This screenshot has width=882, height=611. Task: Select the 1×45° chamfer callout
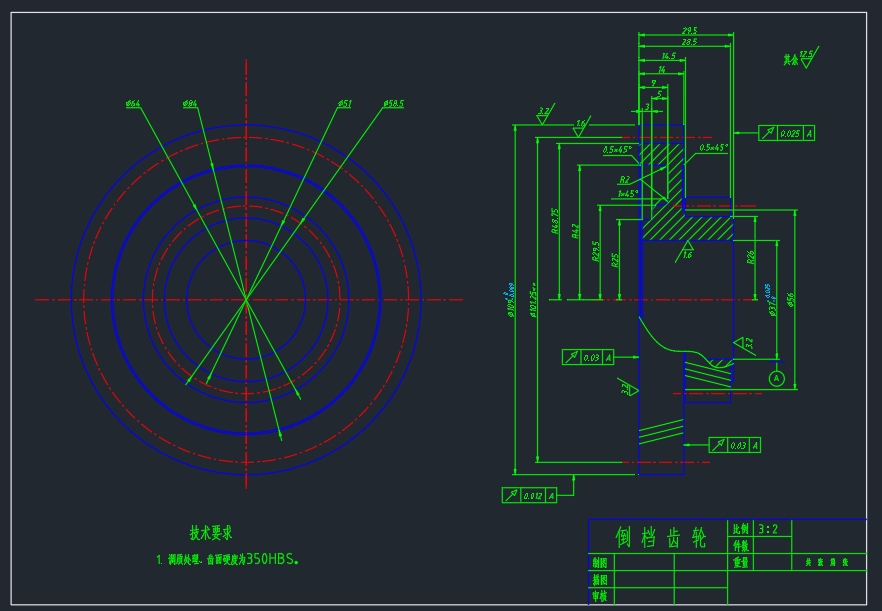pos(628,194)
